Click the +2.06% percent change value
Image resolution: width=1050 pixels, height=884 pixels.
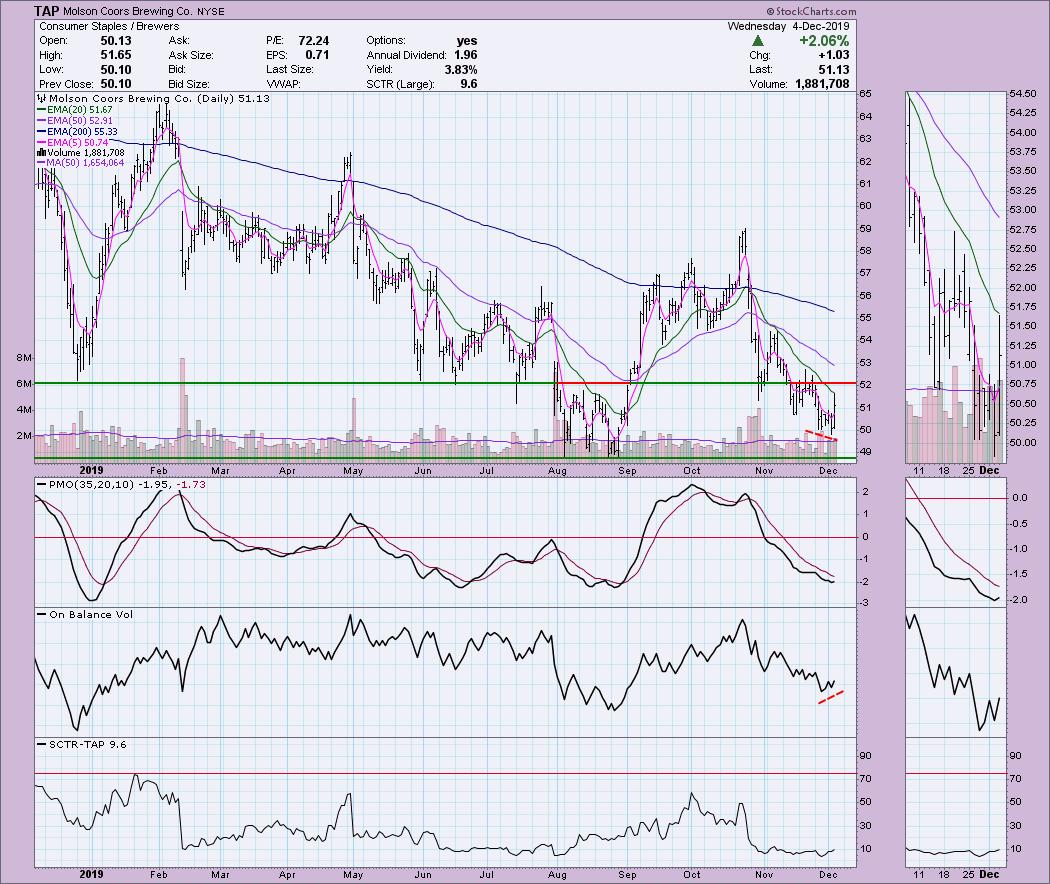click(x=824, y=41)
